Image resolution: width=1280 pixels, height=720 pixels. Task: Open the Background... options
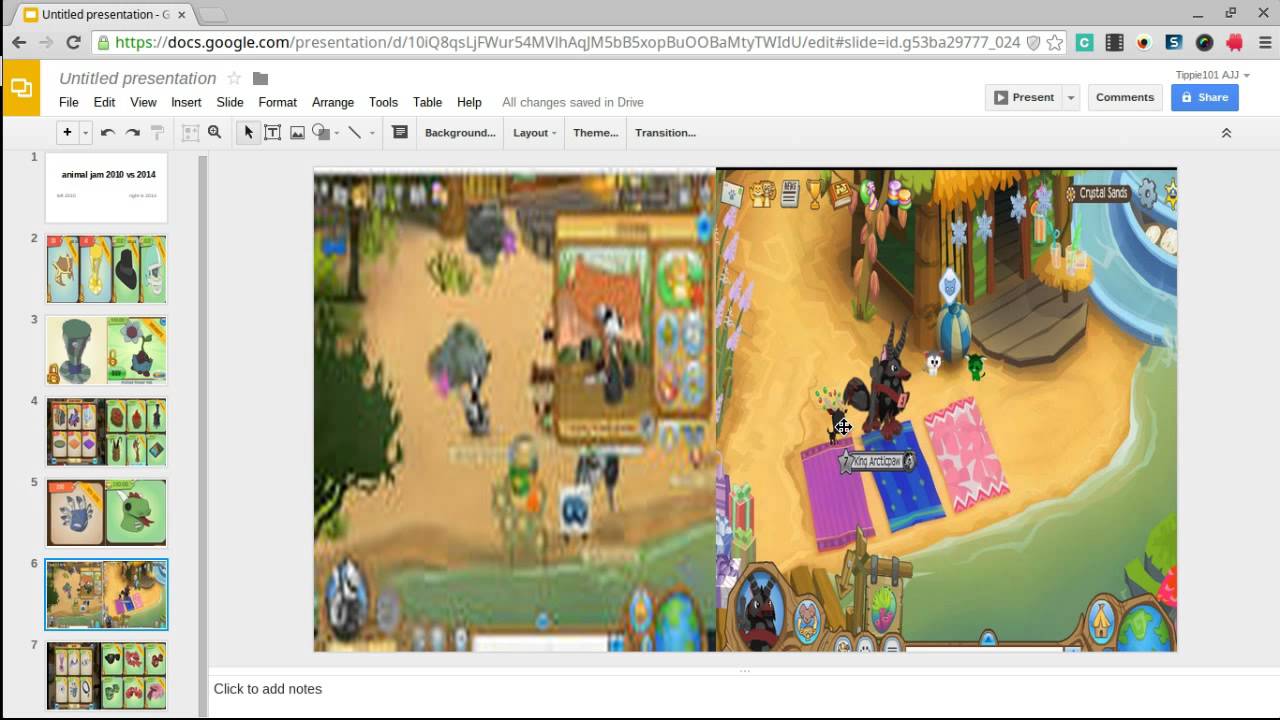click(460, 132)
